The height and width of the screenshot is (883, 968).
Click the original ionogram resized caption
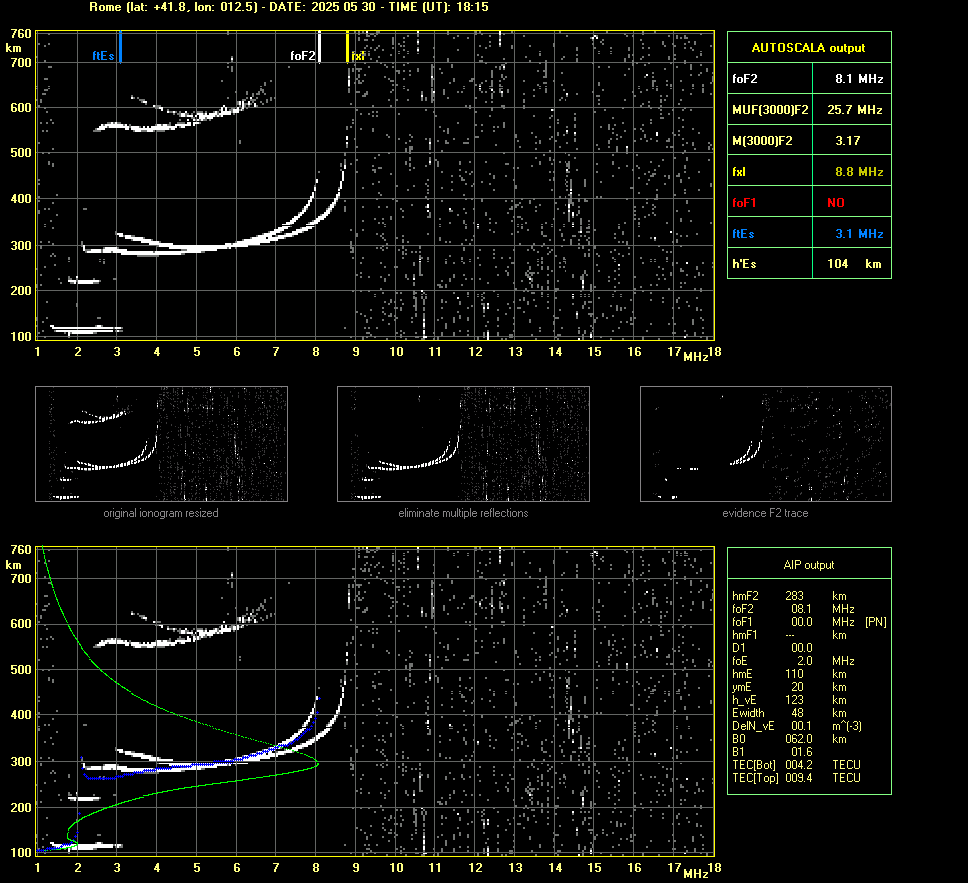tap(161, 513)
